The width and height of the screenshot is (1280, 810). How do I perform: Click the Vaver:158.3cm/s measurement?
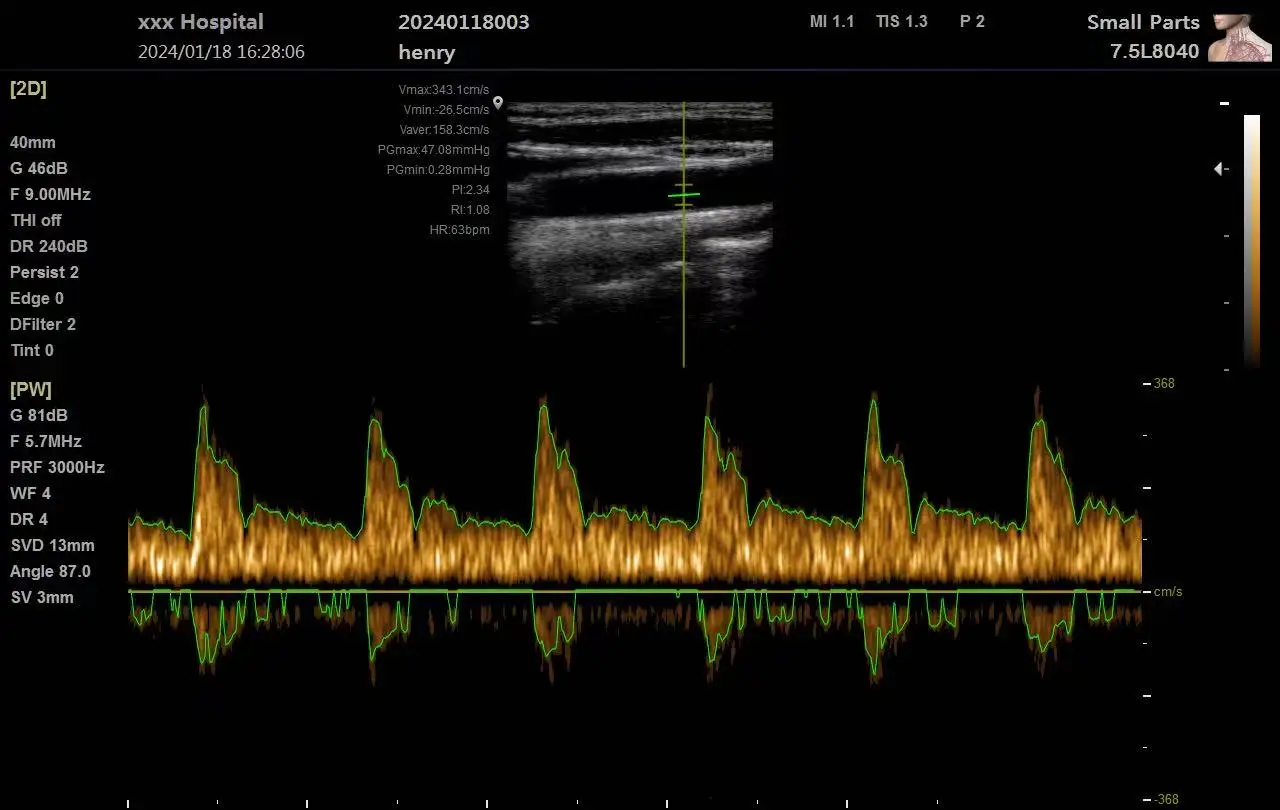click(x=445, y=130)
